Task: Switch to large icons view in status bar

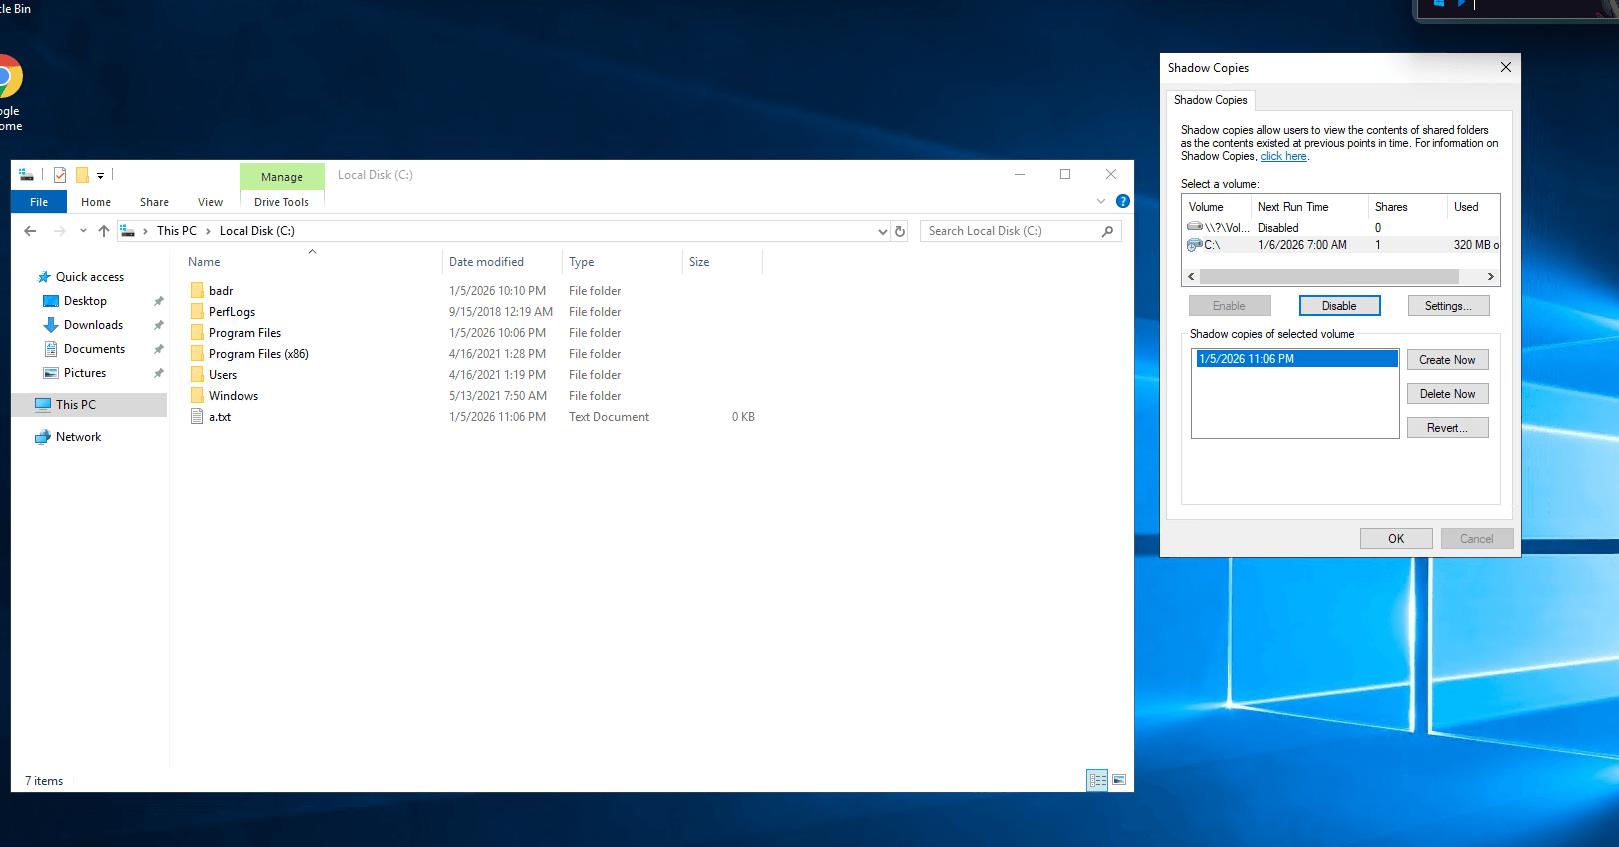Action: tap(1119, 780)
